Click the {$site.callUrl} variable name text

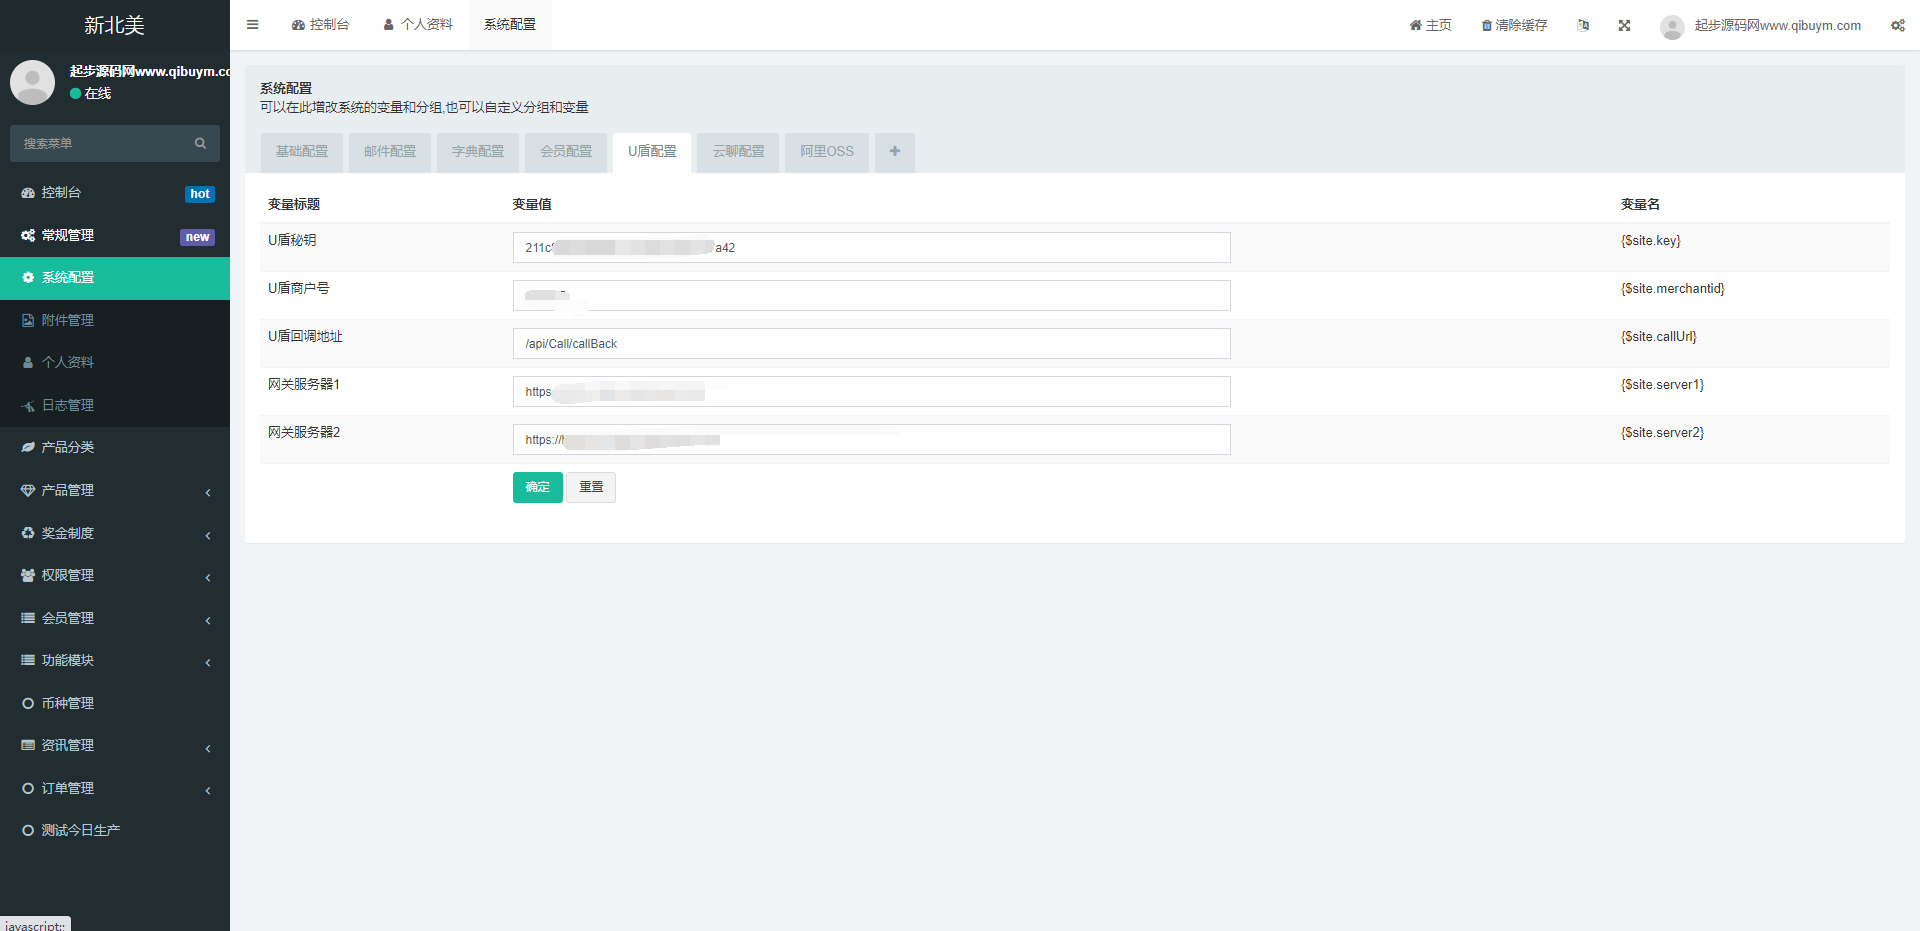[1659, 337]
